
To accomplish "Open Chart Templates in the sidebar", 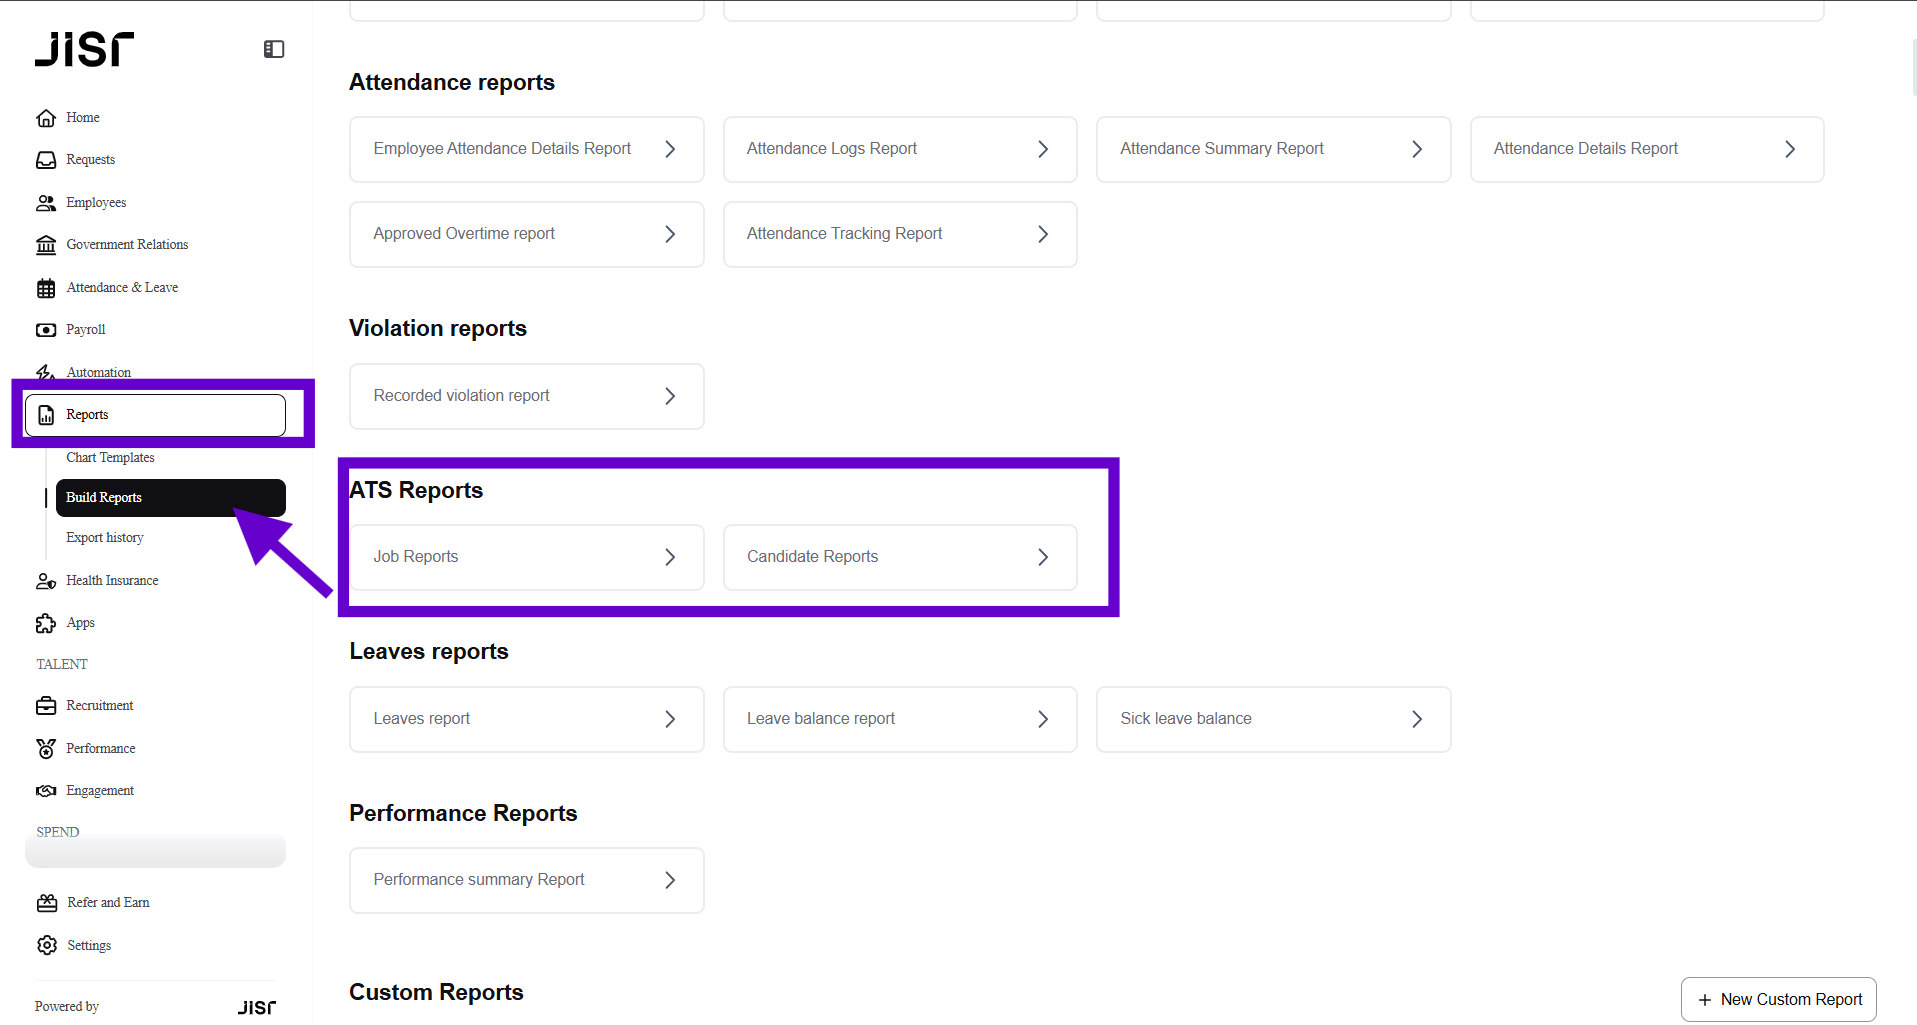I will click(110, 458).
